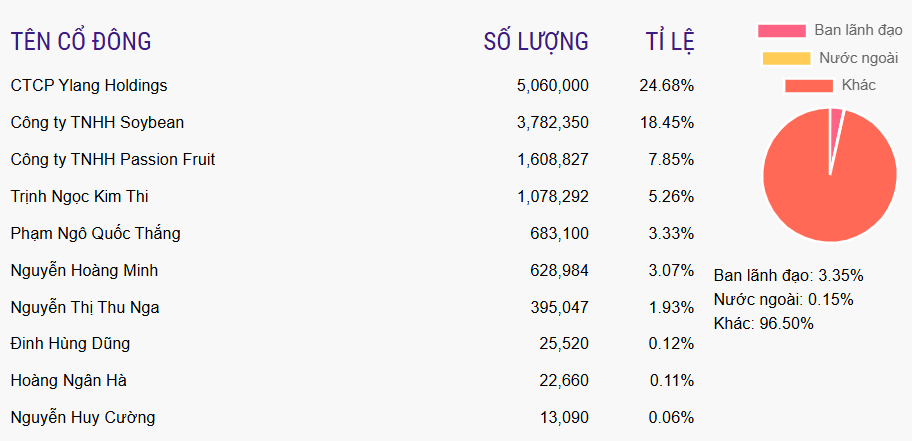Click the 5,060,000 share quantity value
This screenshot has height=441, width=912.
point(553,86)
